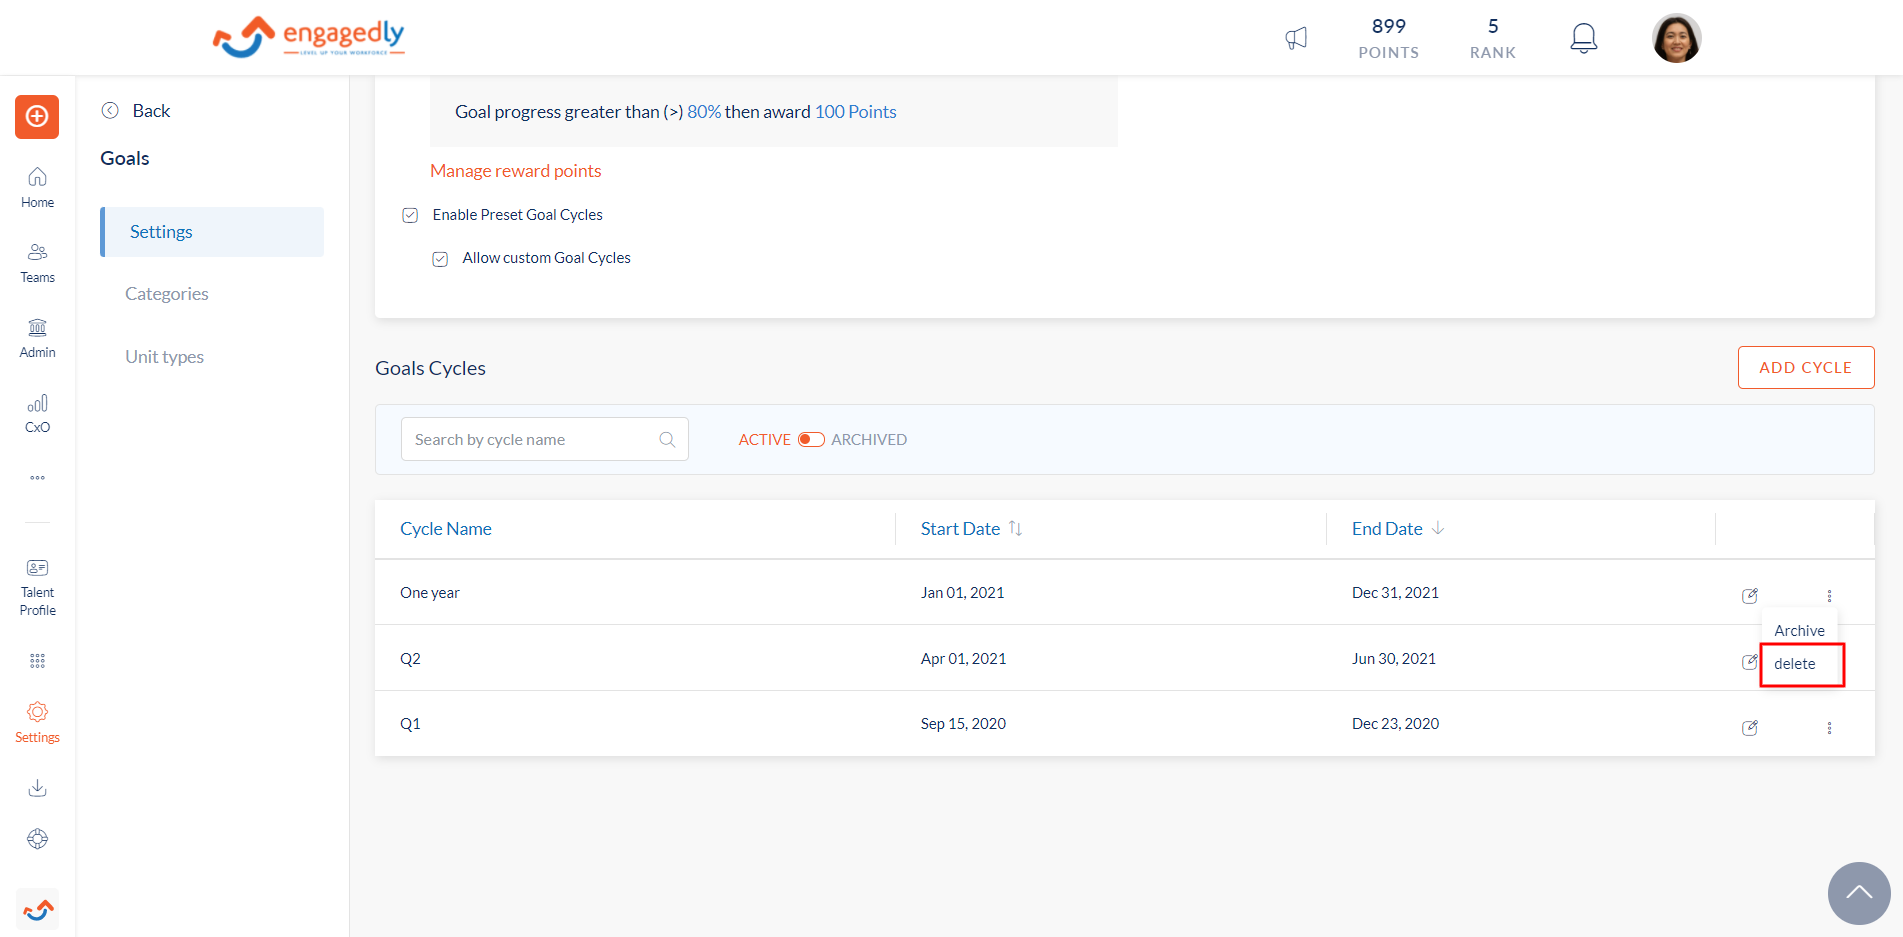1903x937 pixels.
Task: Focus the Search by cycle name field
Action: click(544, 439)
